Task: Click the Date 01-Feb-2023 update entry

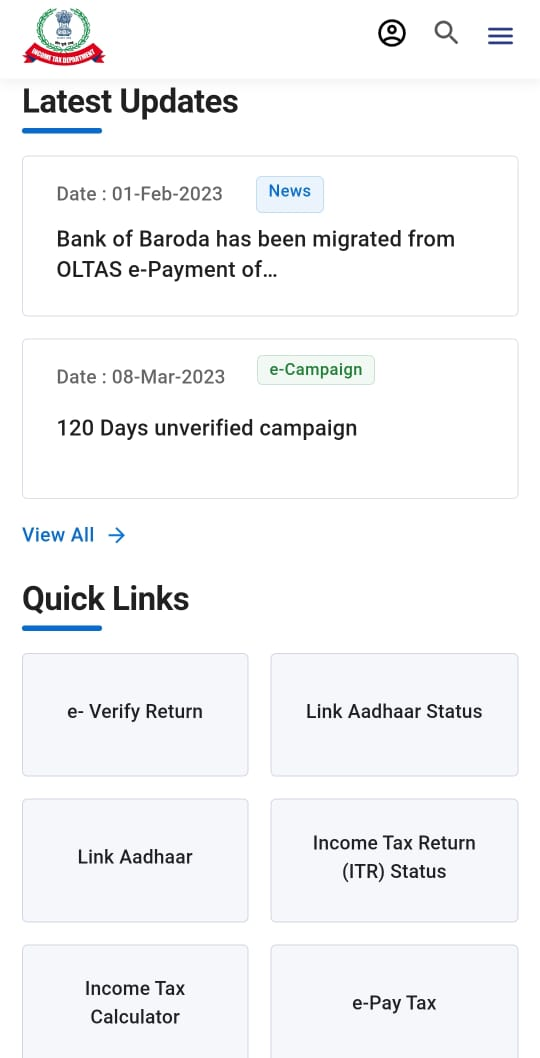Action: coord(140,194)
